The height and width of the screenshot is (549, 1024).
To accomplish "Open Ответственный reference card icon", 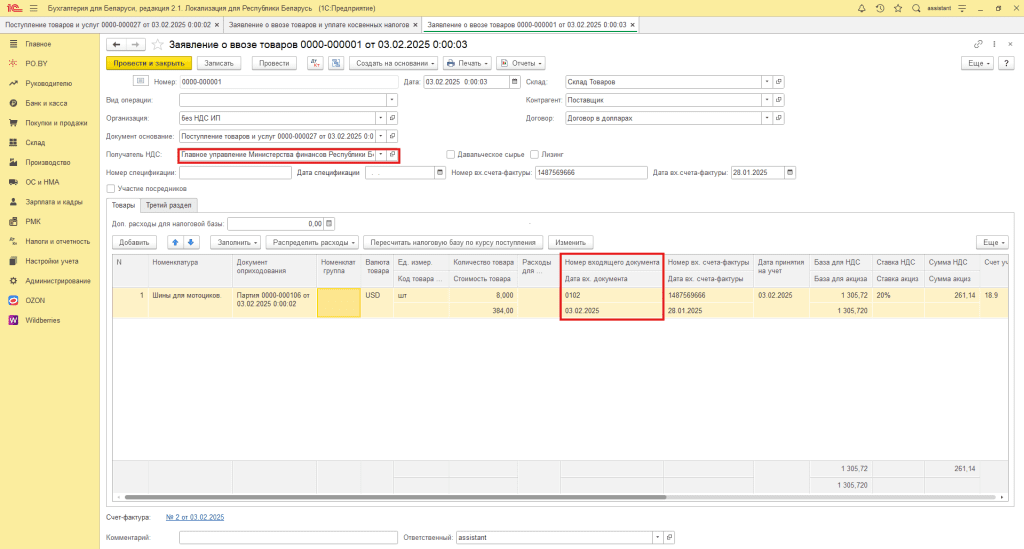I will [x=669, y=537].
